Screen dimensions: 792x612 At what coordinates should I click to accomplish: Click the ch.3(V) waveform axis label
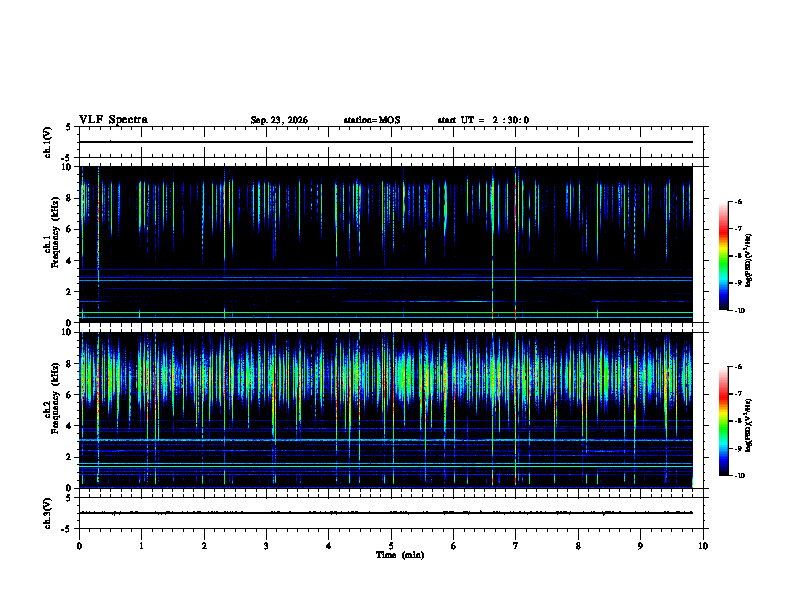click(x=47, y=514)
